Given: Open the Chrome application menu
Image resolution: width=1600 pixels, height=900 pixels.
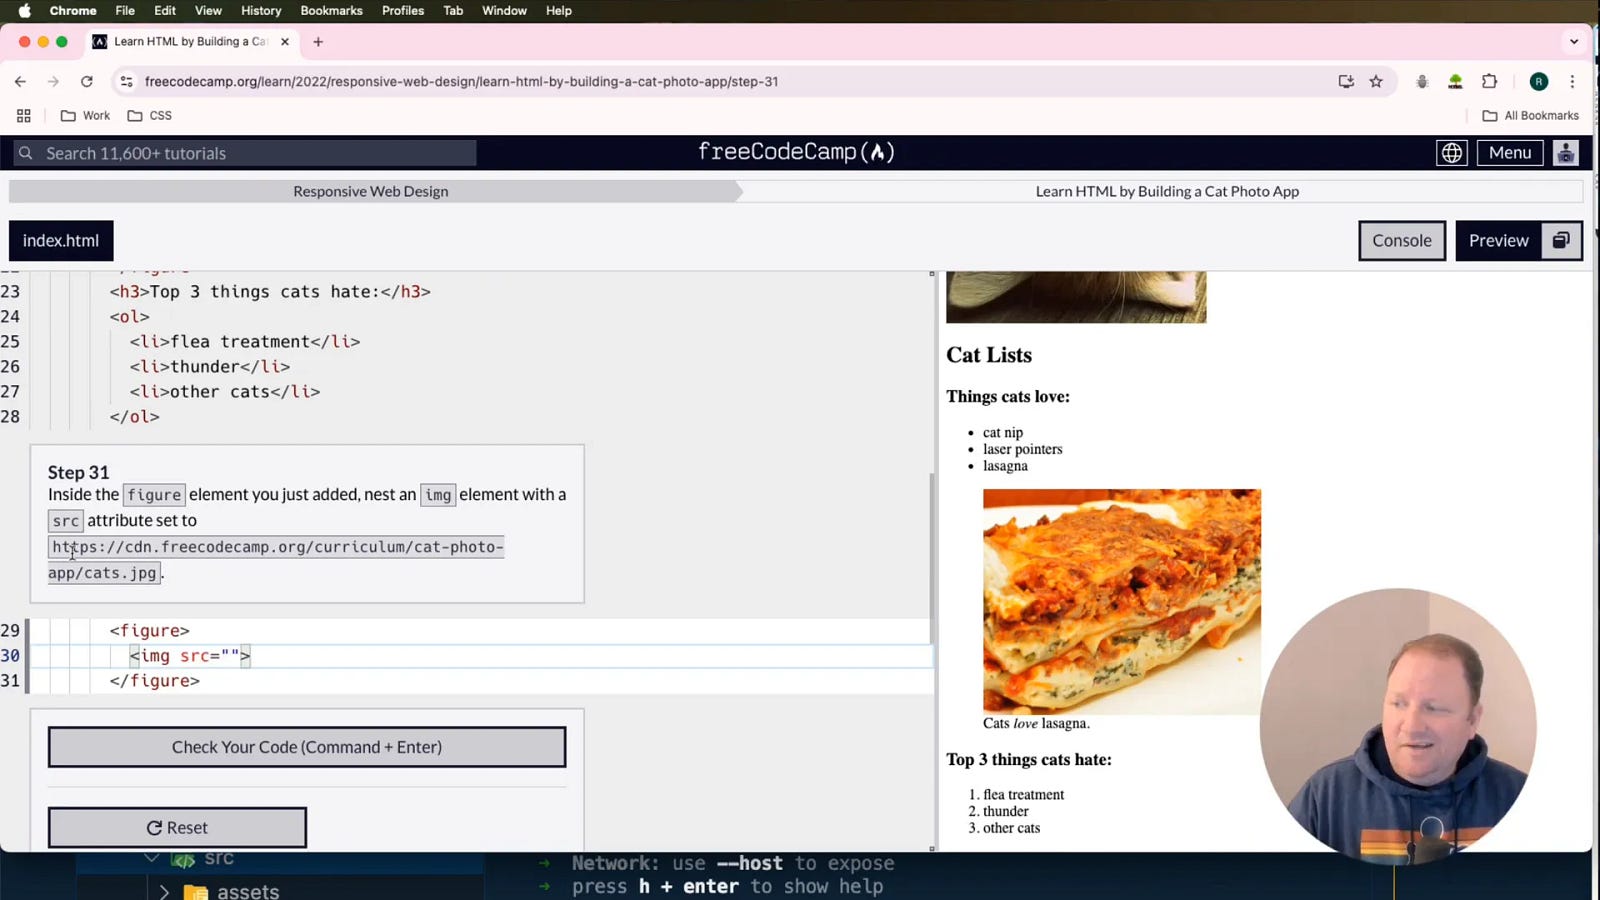Looking at the screenshot, I should (73, 11).
